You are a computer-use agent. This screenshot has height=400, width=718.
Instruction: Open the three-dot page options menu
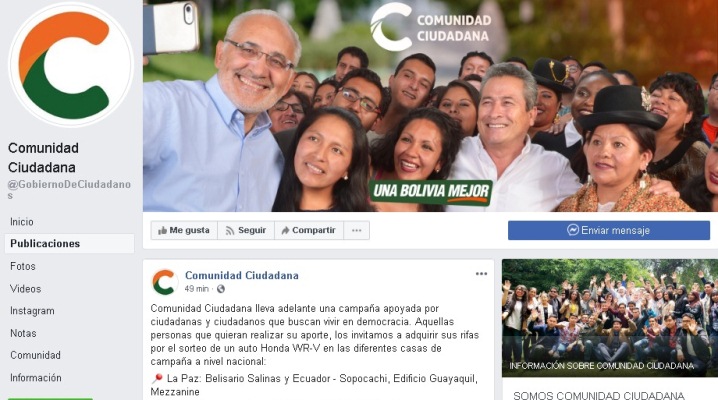tap(357, 230)
